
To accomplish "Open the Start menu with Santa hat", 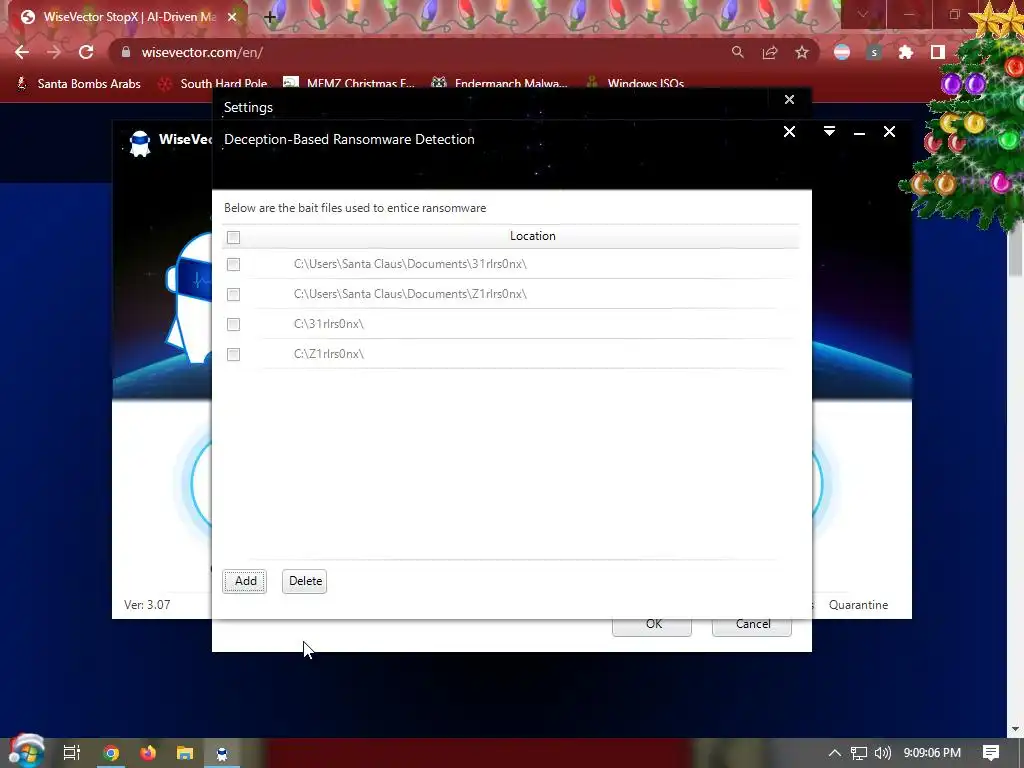I will (x=26, y=752).
